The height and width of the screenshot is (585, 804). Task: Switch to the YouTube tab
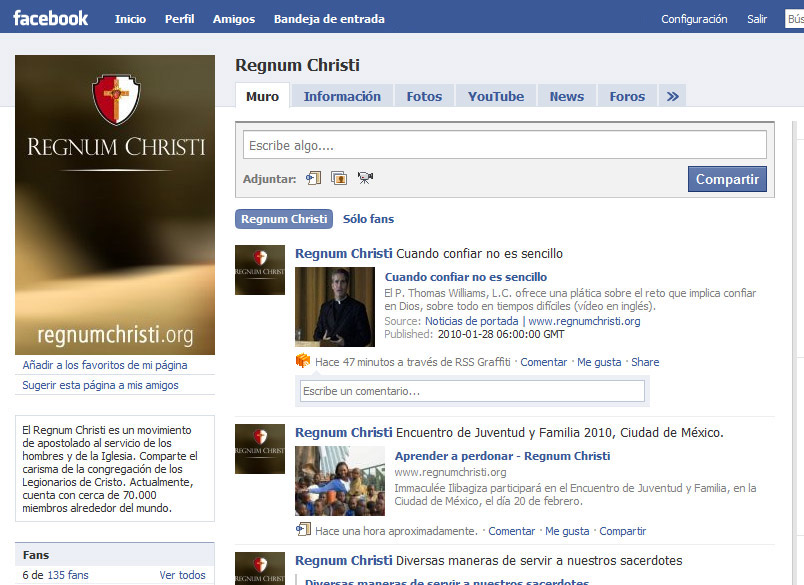[496, 96]
